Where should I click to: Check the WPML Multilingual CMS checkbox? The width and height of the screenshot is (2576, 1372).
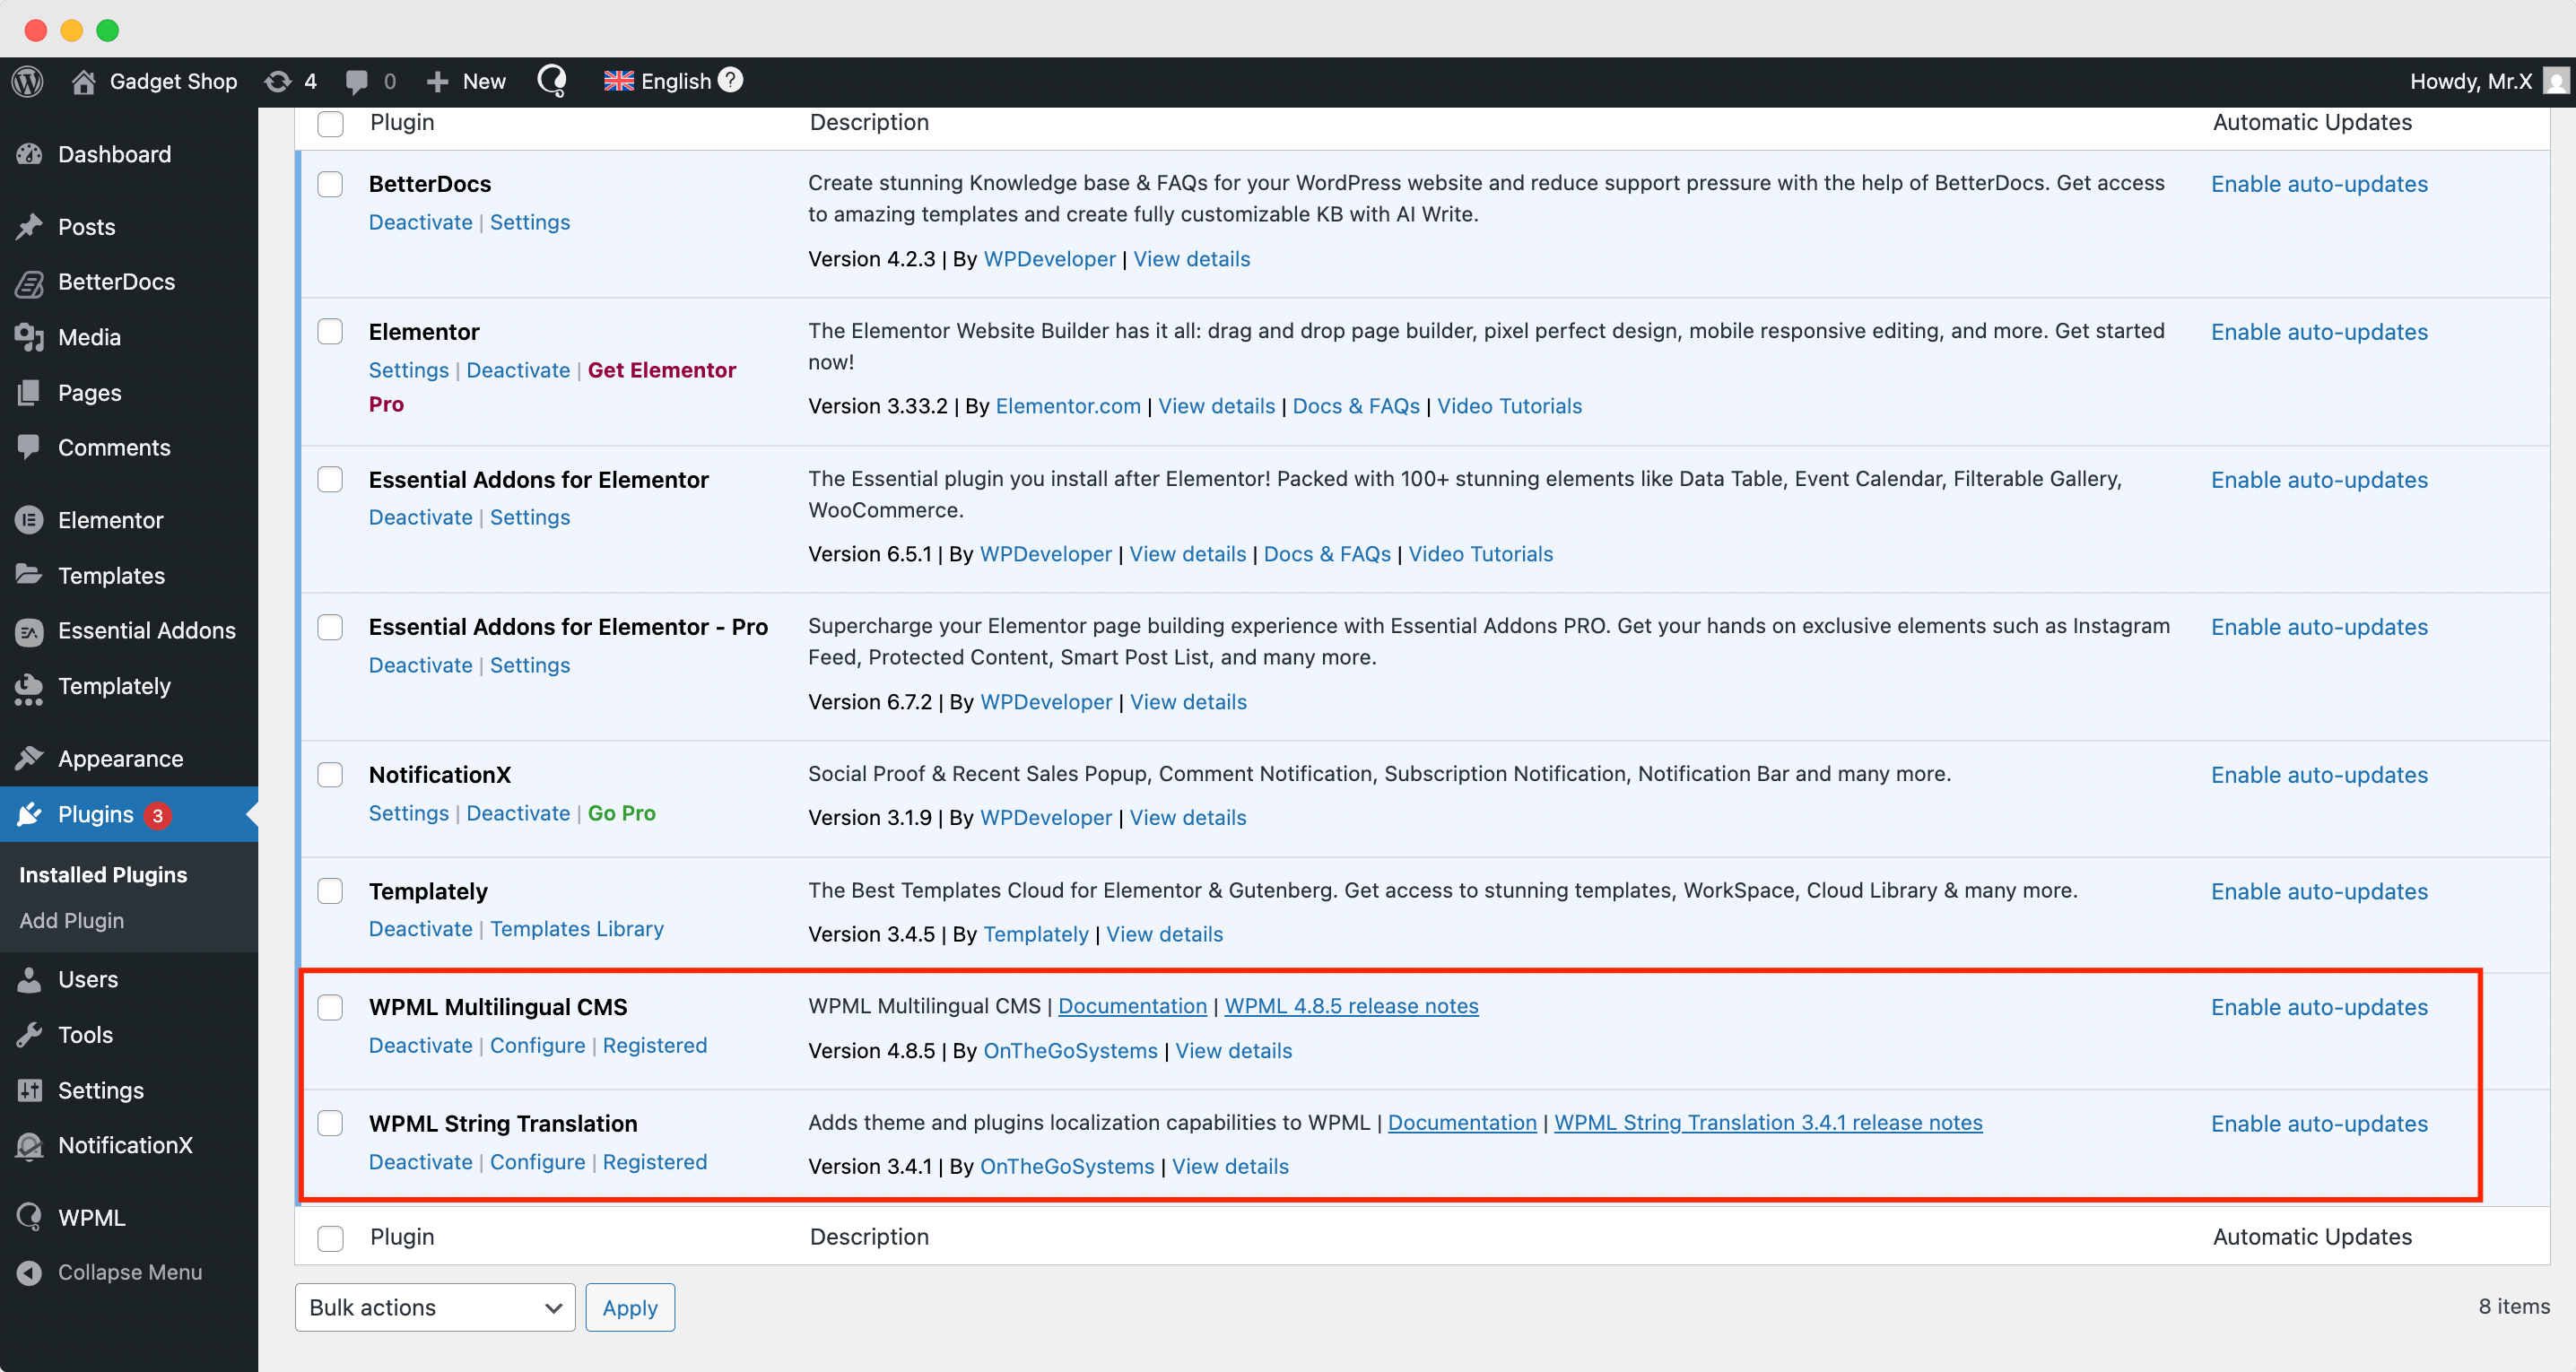[330, 1007]
